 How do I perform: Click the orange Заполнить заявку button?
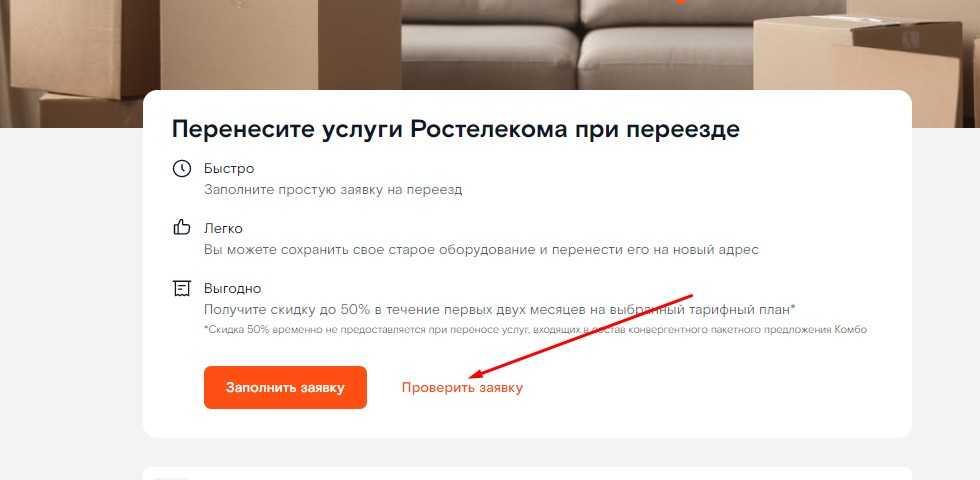pyautogui.click(x=285, y=388)
